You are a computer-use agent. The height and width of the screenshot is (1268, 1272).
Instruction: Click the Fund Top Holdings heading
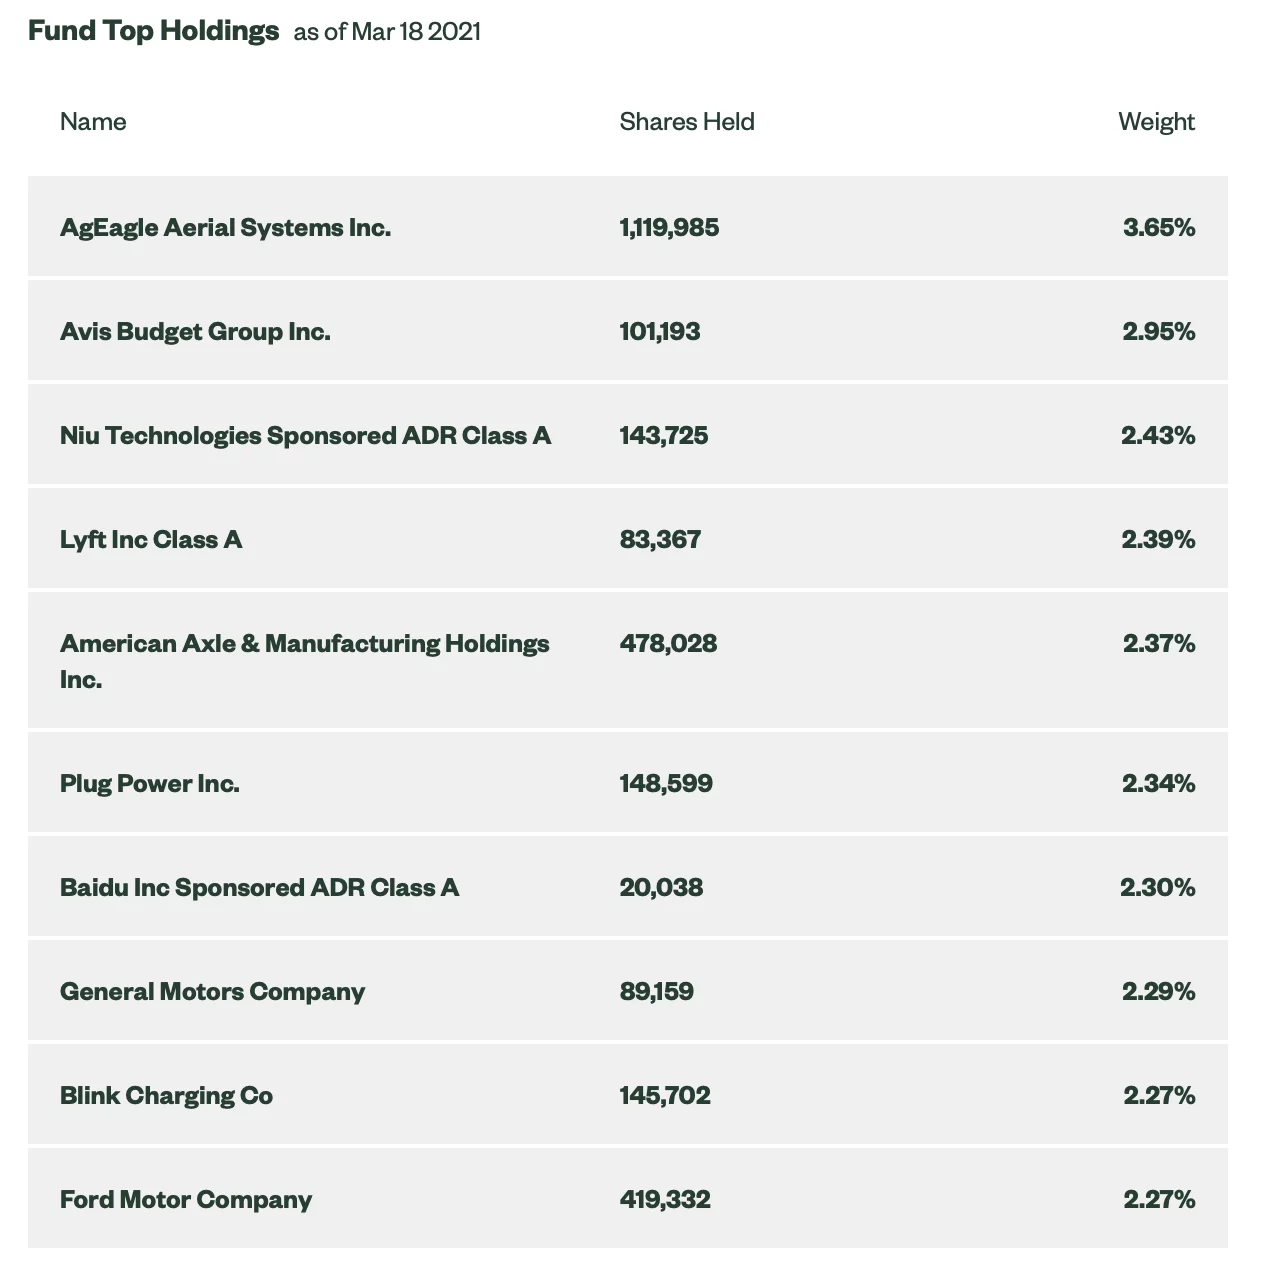(x=153, y=31)
